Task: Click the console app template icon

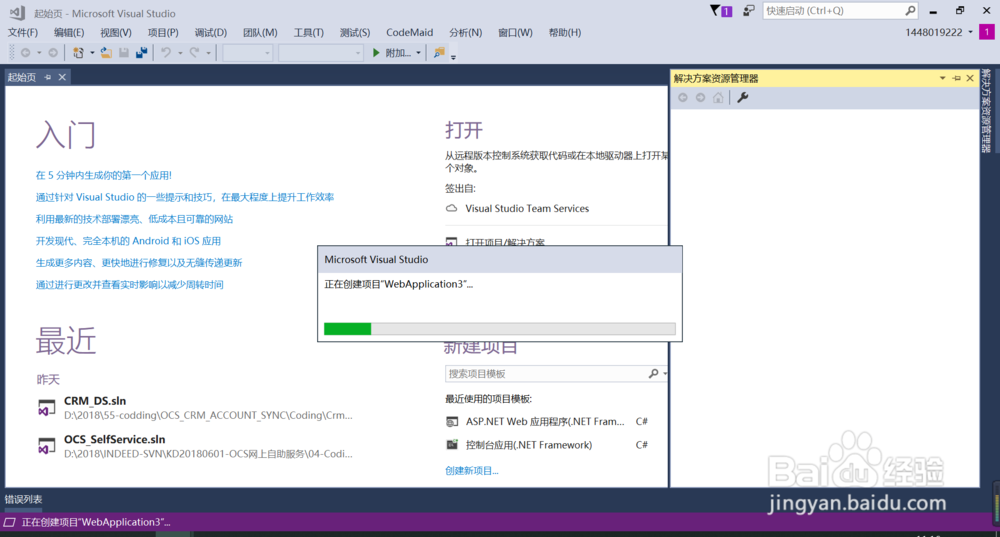Action: point(452,445)
